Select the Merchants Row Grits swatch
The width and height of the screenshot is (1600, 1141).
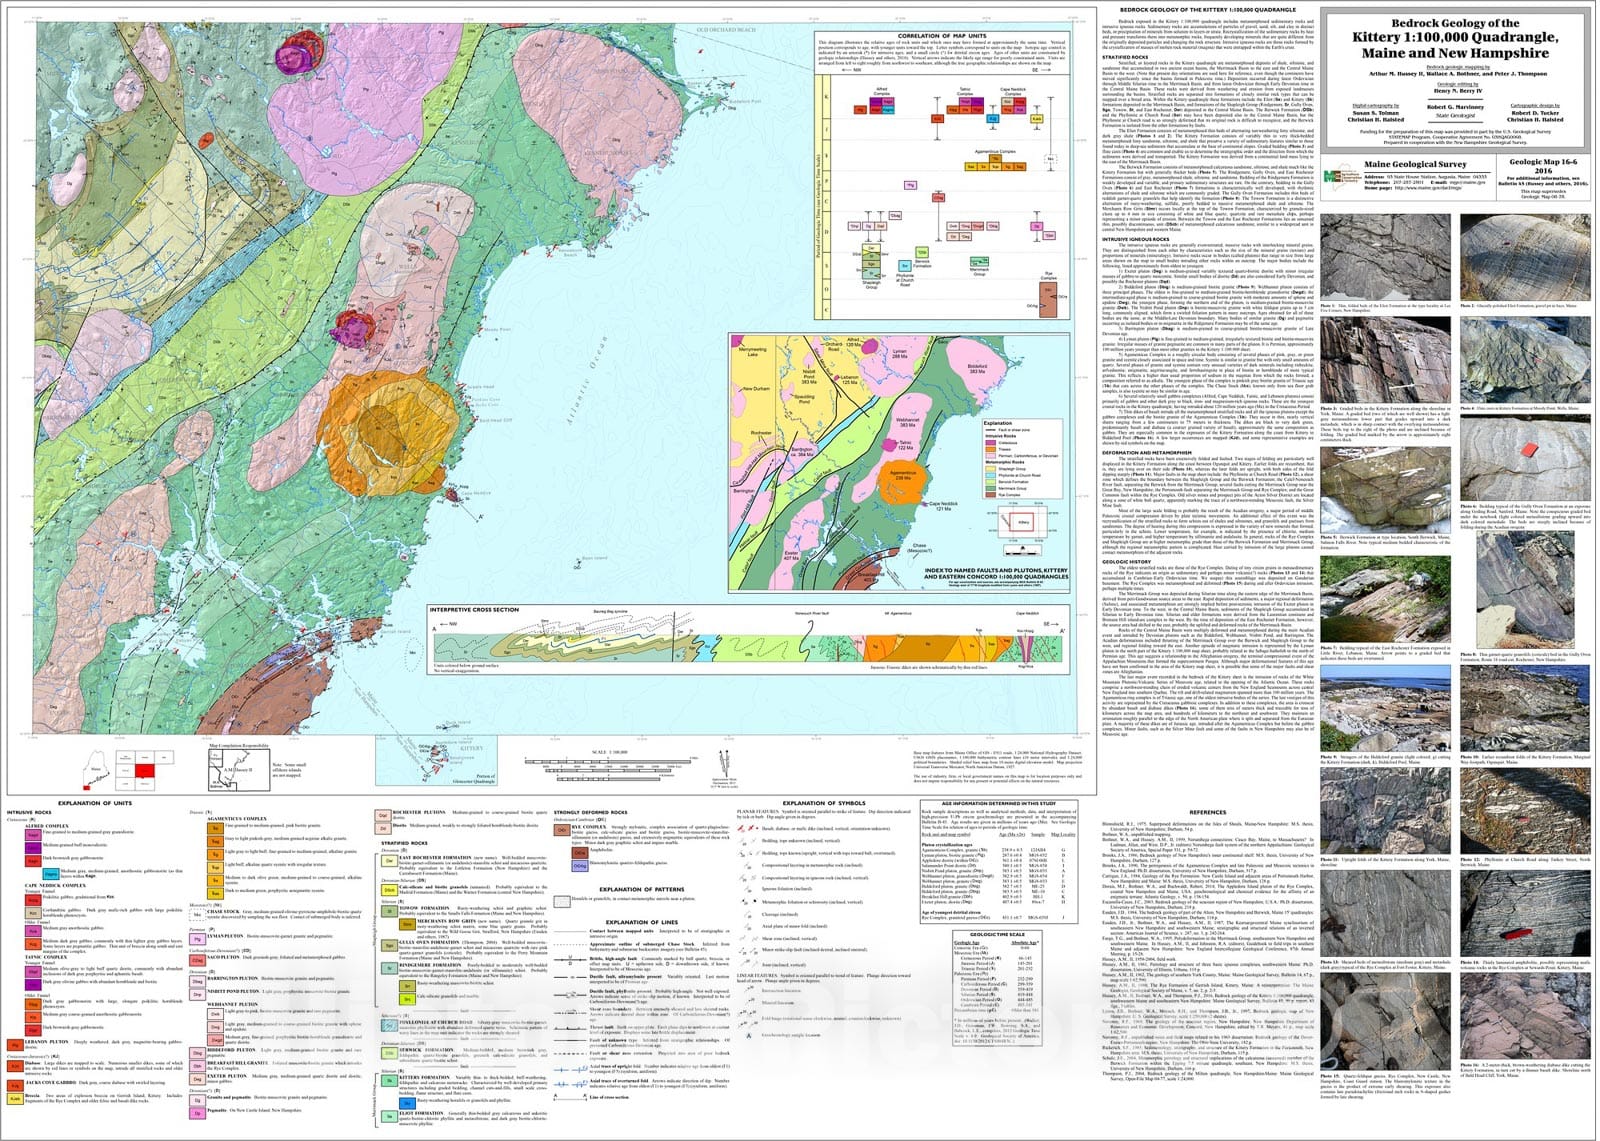click(407, 924)
